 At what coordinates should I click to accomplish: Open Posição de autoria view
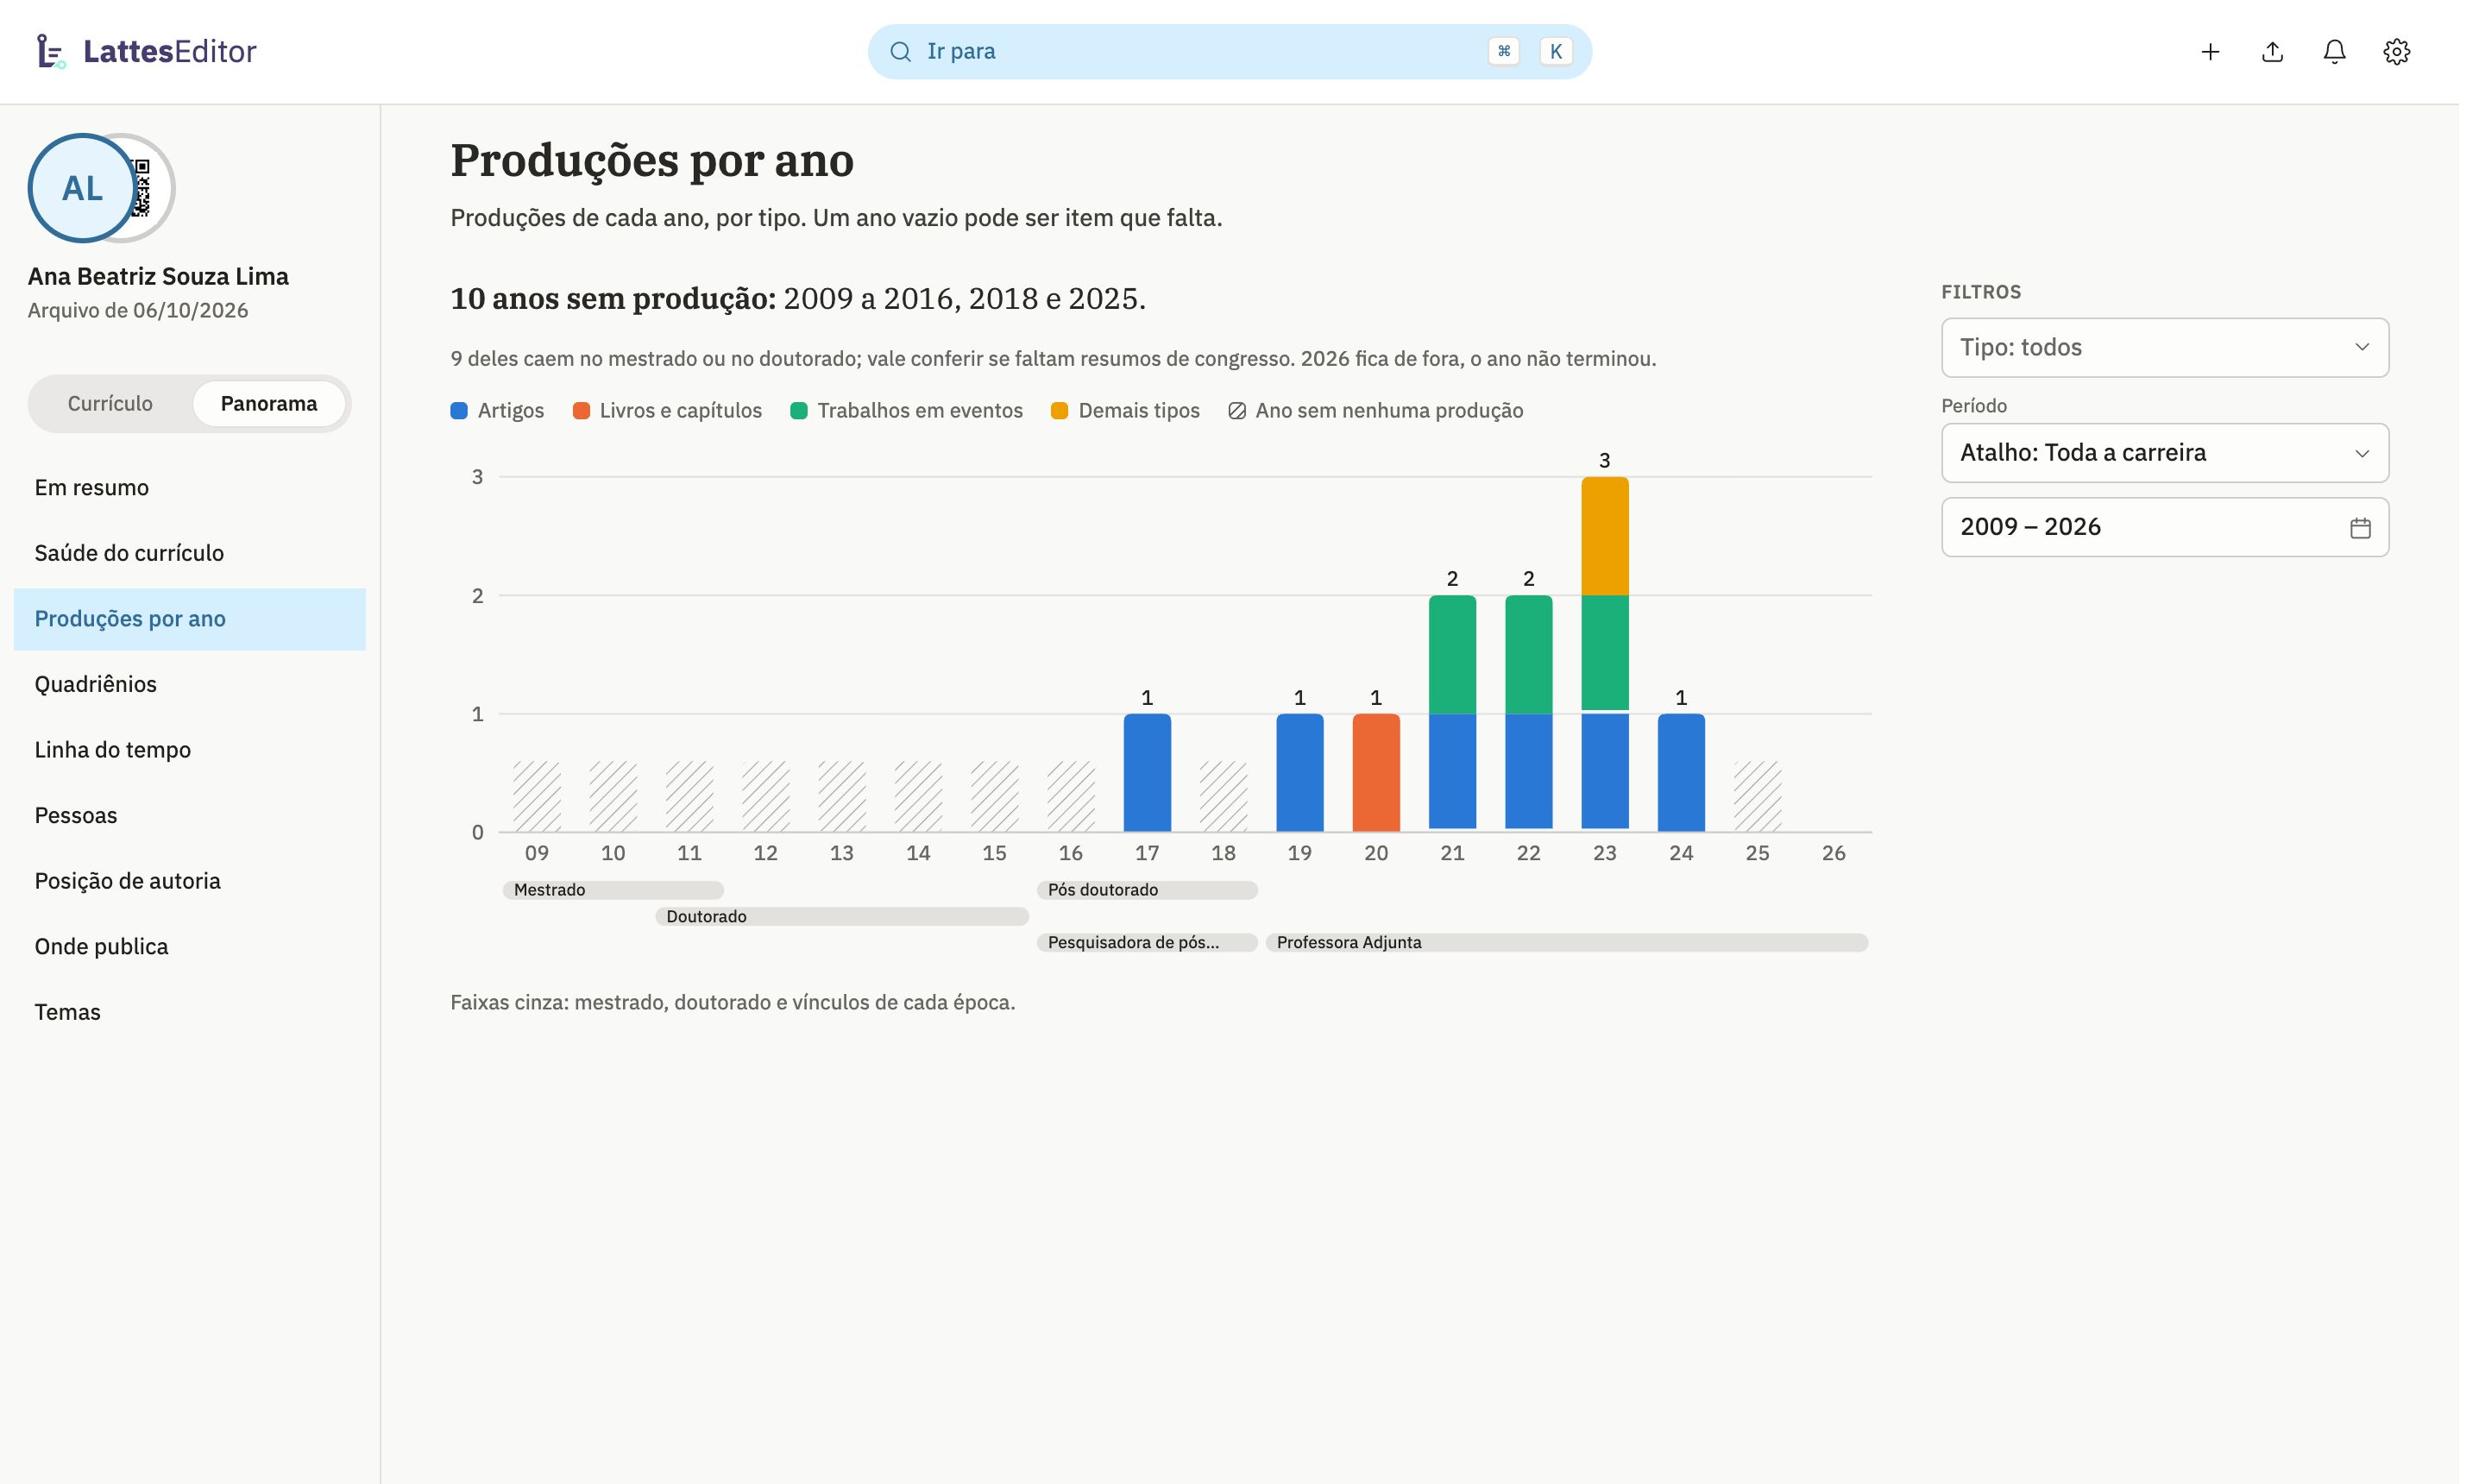pyautogui.click(x=190, y=881)
